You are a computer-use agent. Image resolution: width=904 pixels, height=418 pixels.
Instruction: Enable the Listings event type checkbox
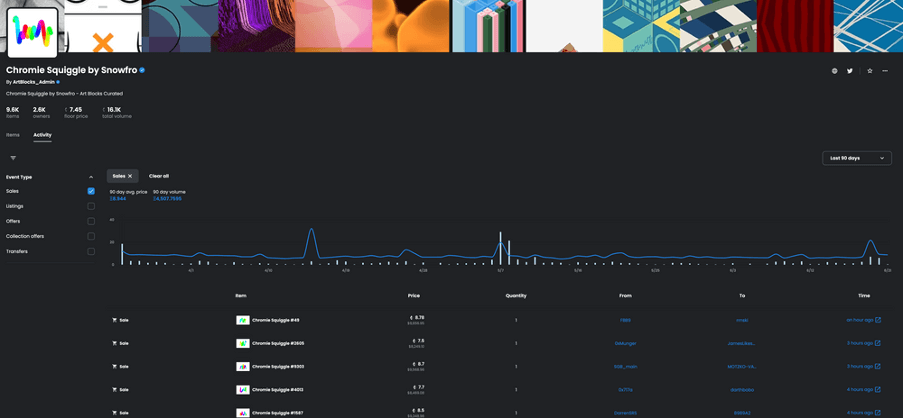coord(91,206)
